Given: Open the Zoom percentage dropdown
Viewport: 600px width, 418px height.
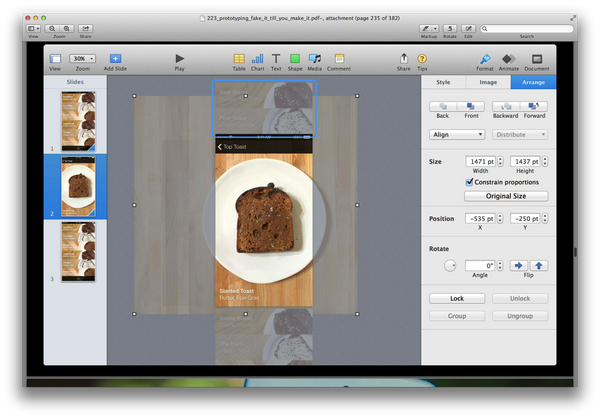Looking at the screenshot, I should [83, 59].
